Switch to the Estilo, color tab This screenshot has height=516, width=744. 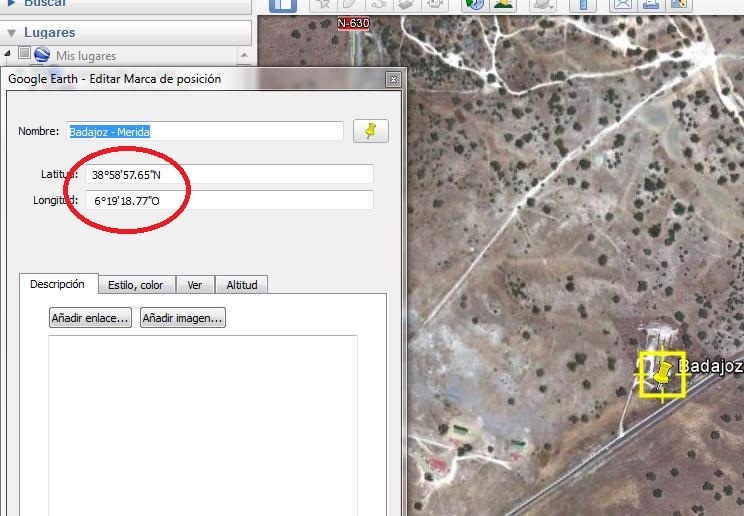point(137,285)
